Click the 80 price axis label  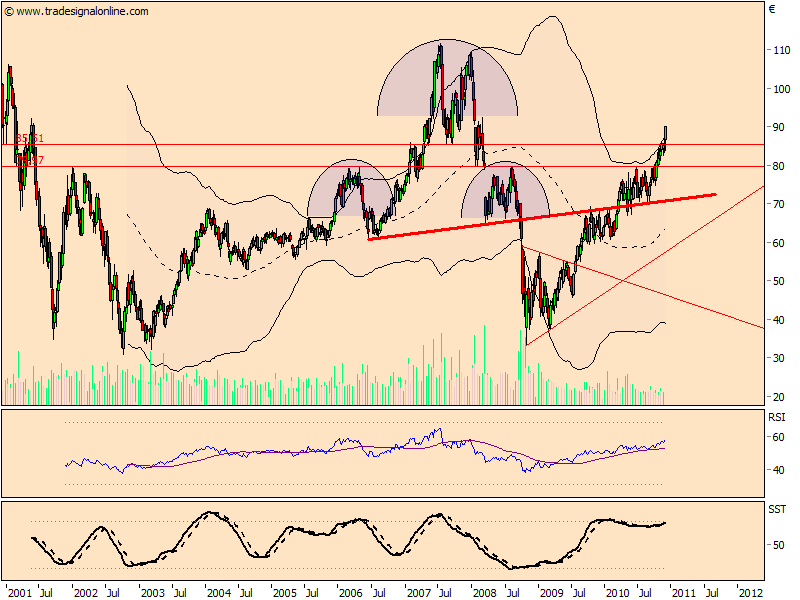(779, 166)
